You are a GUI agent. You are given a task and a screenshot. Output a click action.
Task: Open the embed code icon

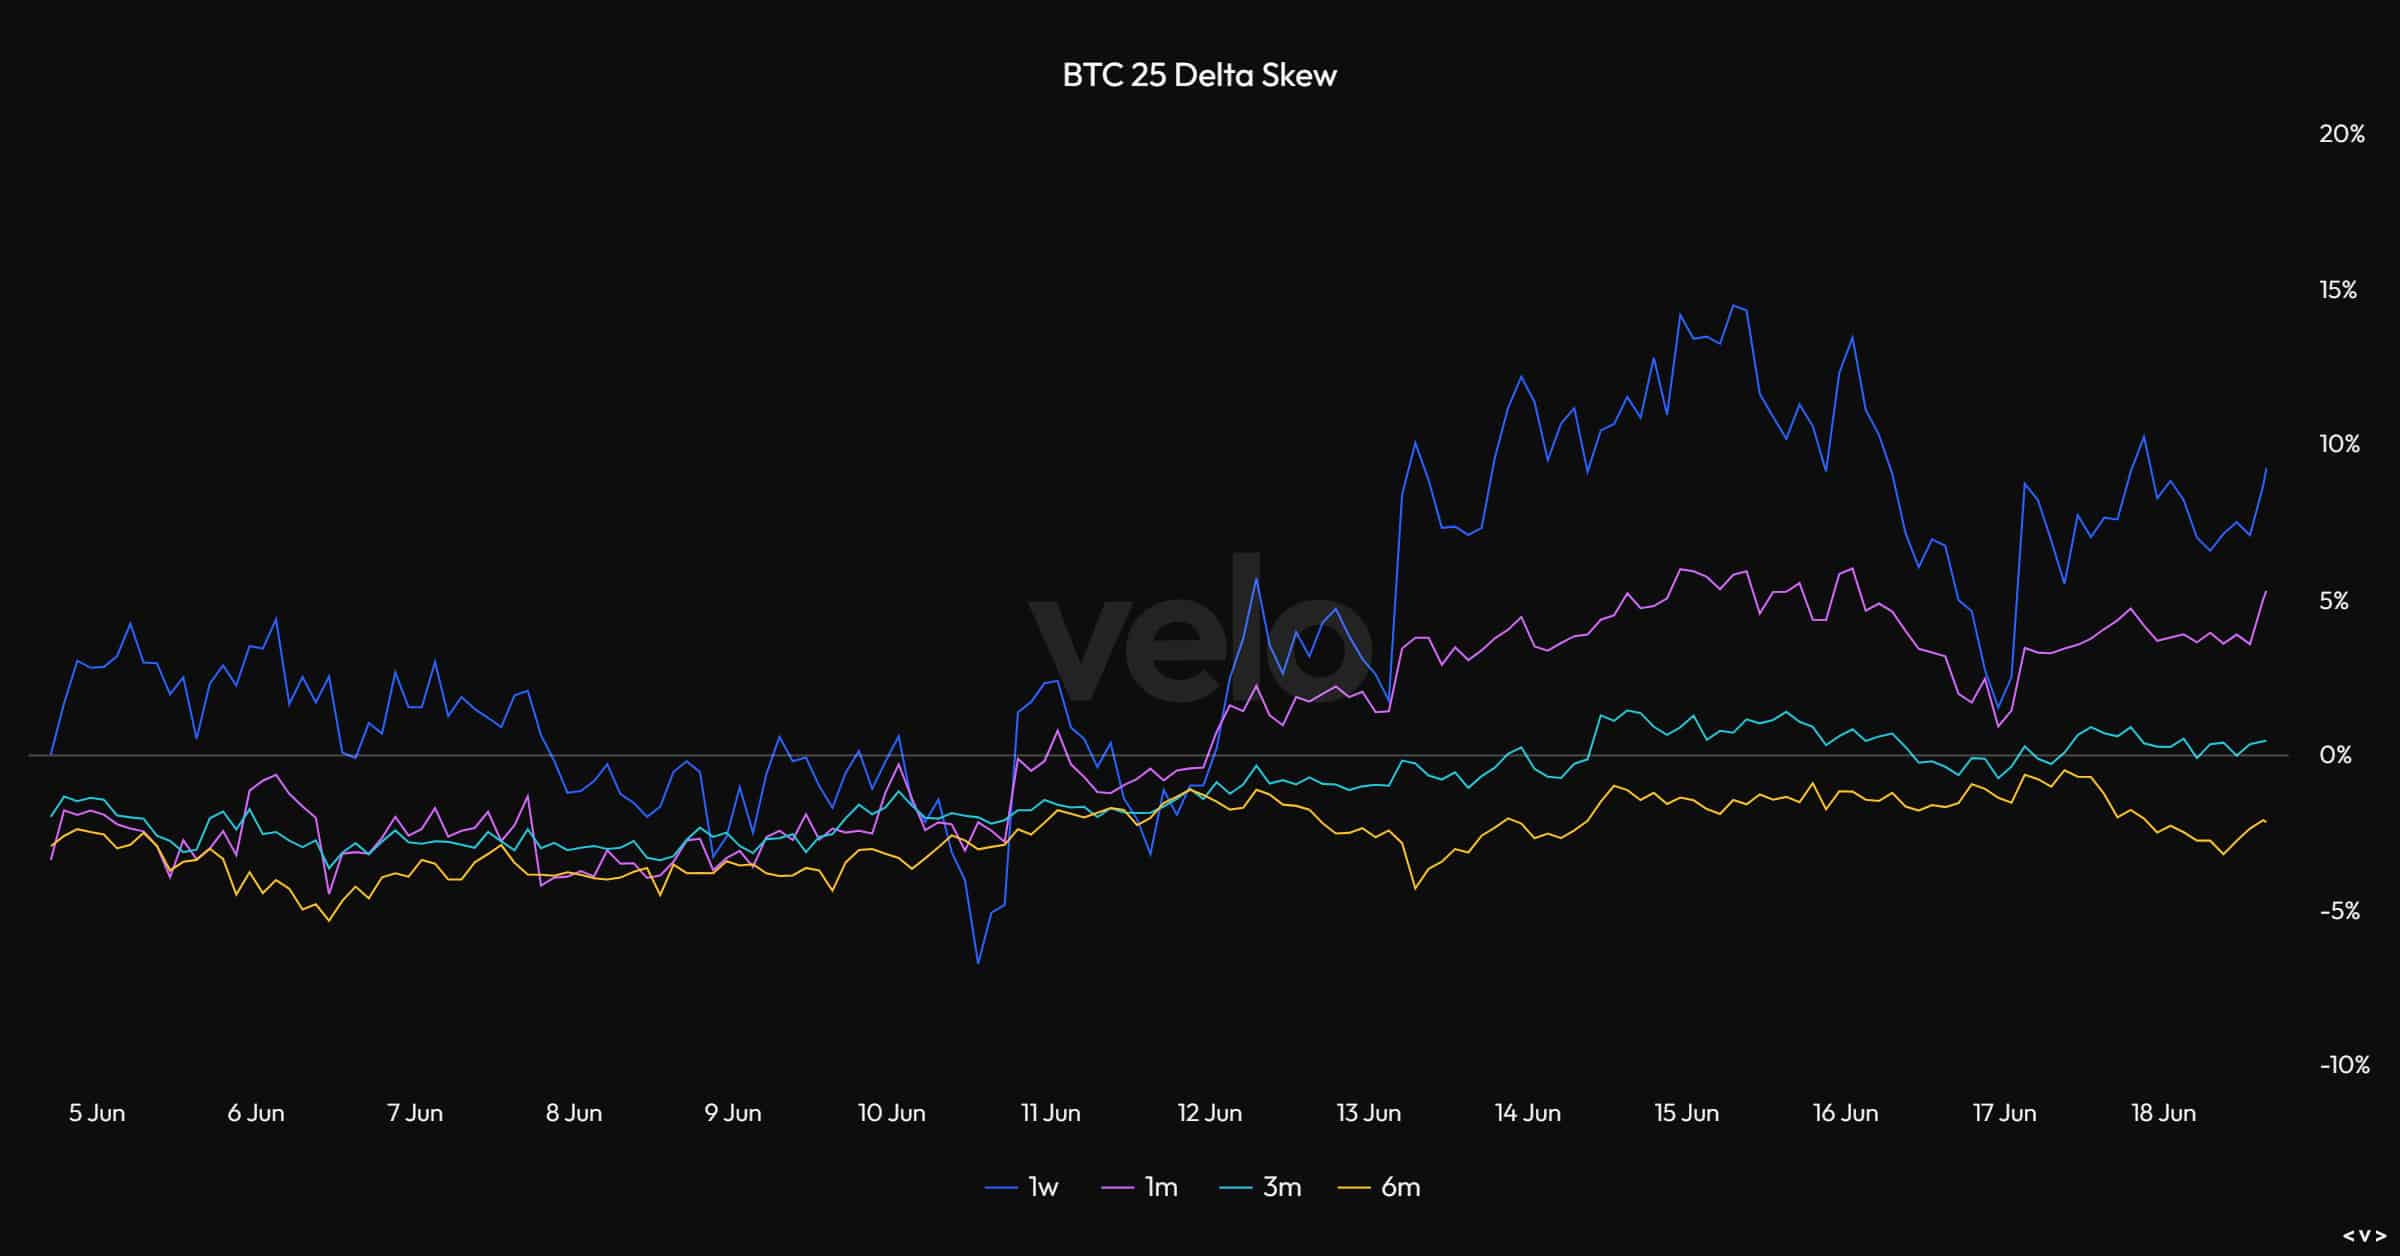[2364, 1235]
